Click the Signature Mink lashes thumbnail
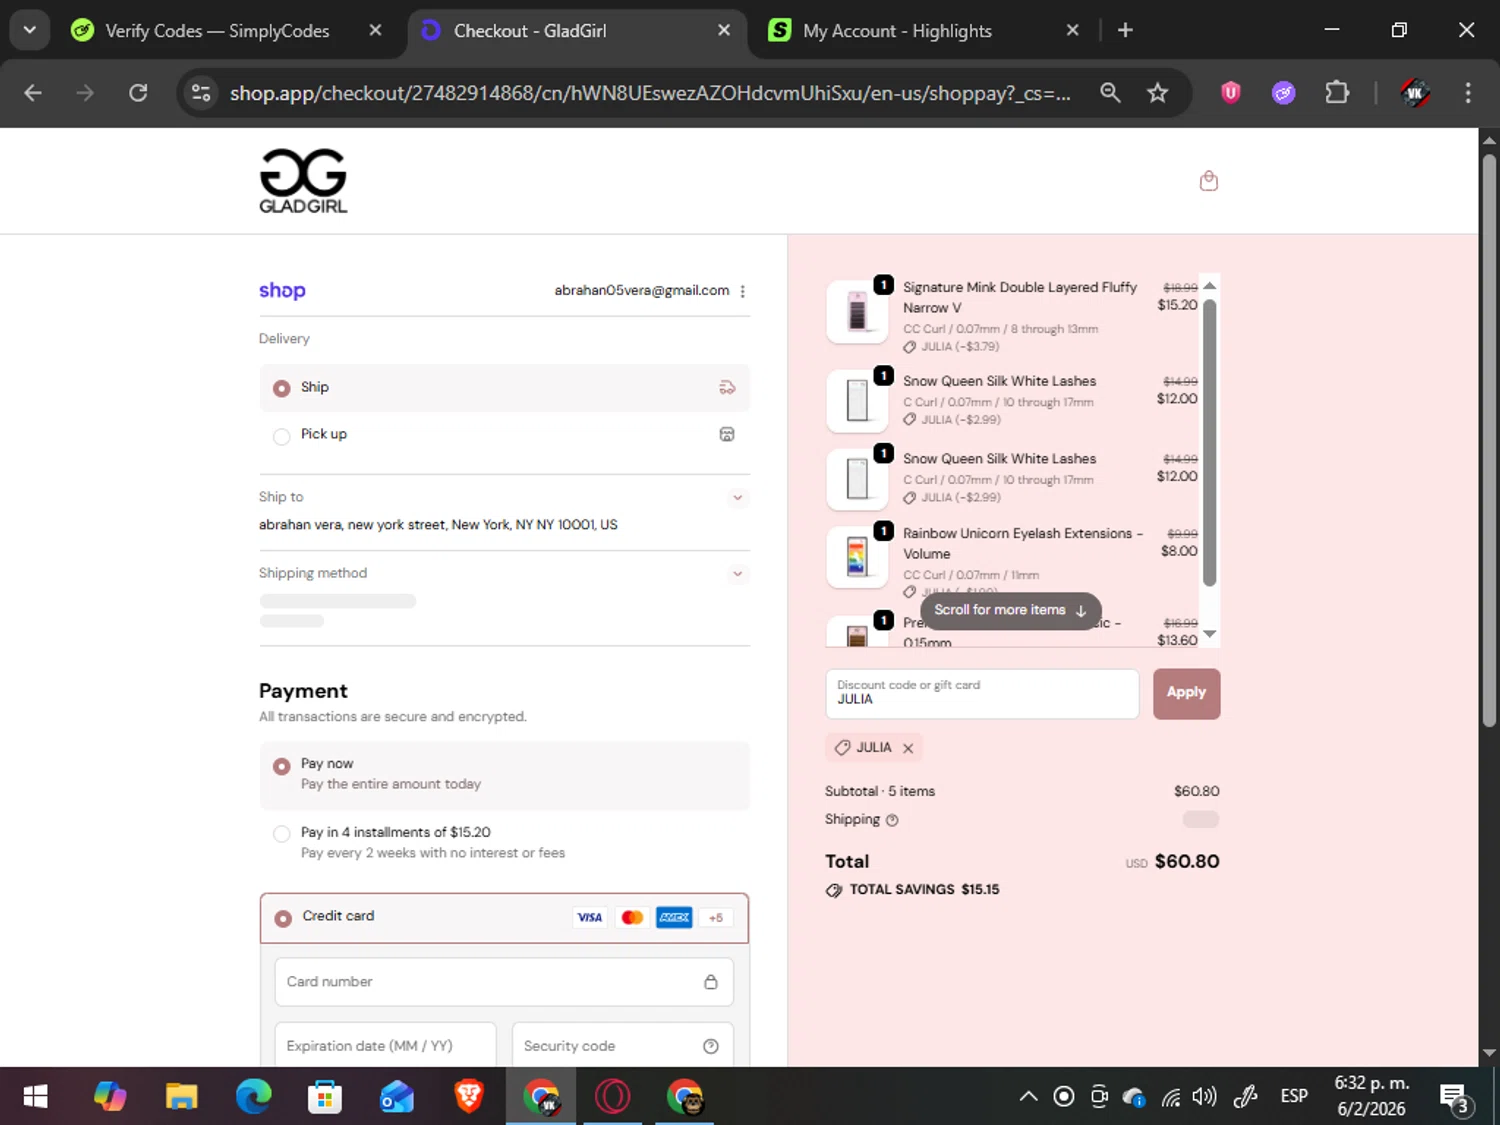This screenshot has width=1500, height=1125. coord(857,311)
